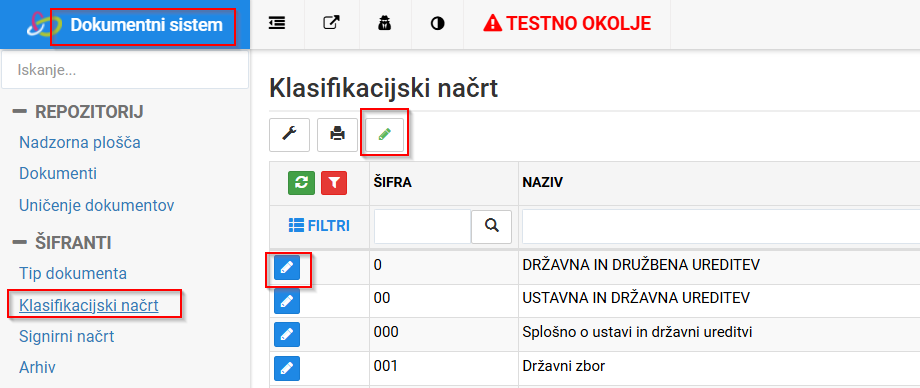Select Klasifikacijski načrt in sidebar
Screen dimensions: 920x388
point(89,305)
